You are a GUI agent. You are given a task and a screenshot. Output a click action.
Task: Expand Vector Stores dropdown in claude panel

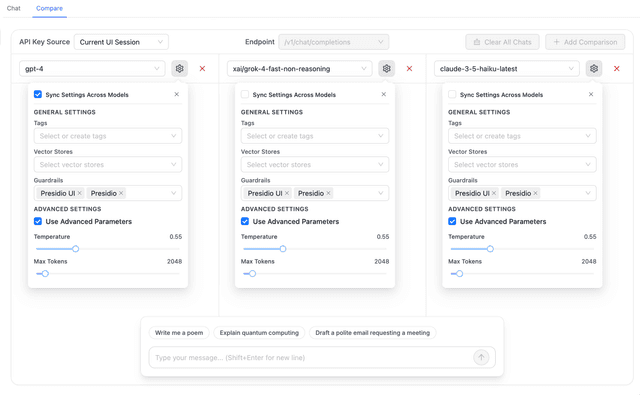pyautogui.click(x=522, y=164)
